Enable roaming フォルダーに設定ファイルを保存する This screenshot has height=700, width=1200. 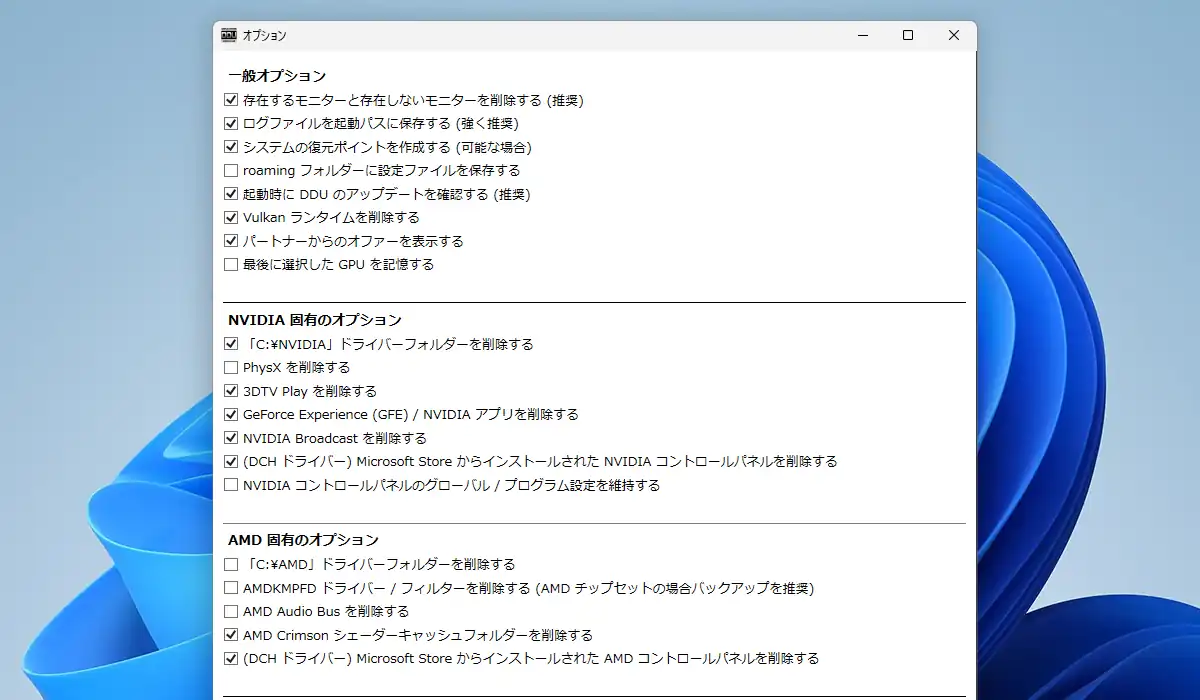232,171
